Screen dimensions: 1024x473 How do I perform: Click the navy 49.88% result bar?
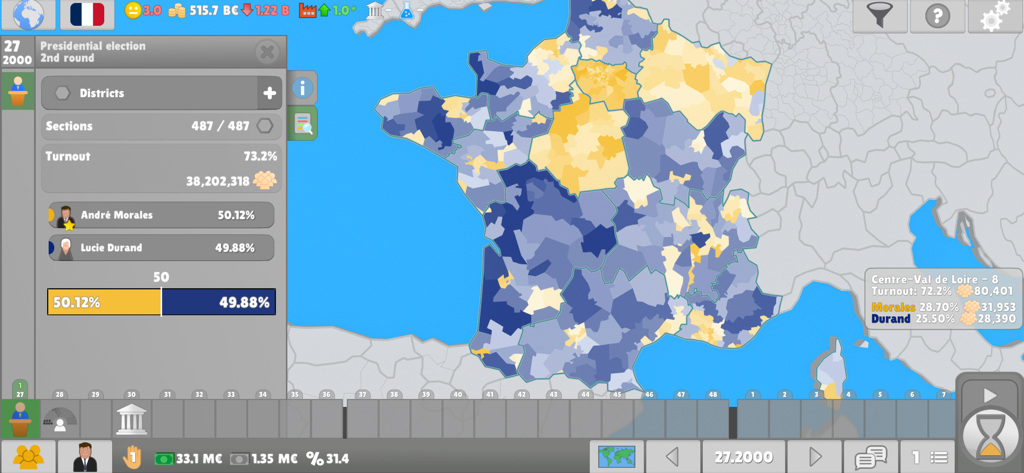(x=218, y=302)
